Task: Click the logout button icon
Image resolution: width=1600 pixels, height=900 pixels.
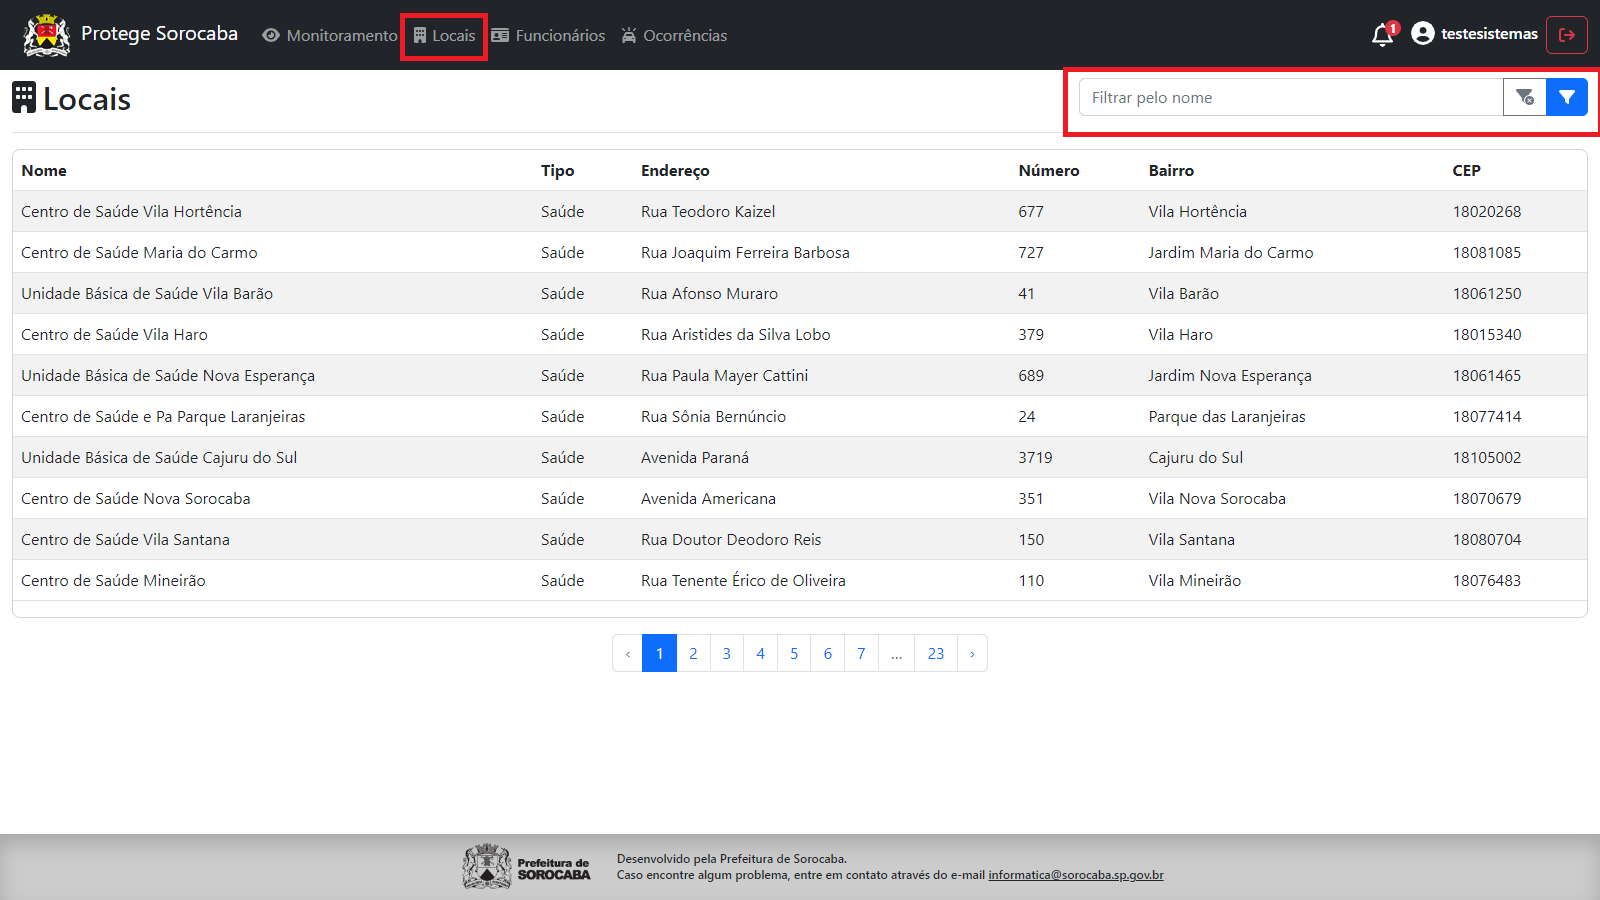Action: (x=1567, y=35)
